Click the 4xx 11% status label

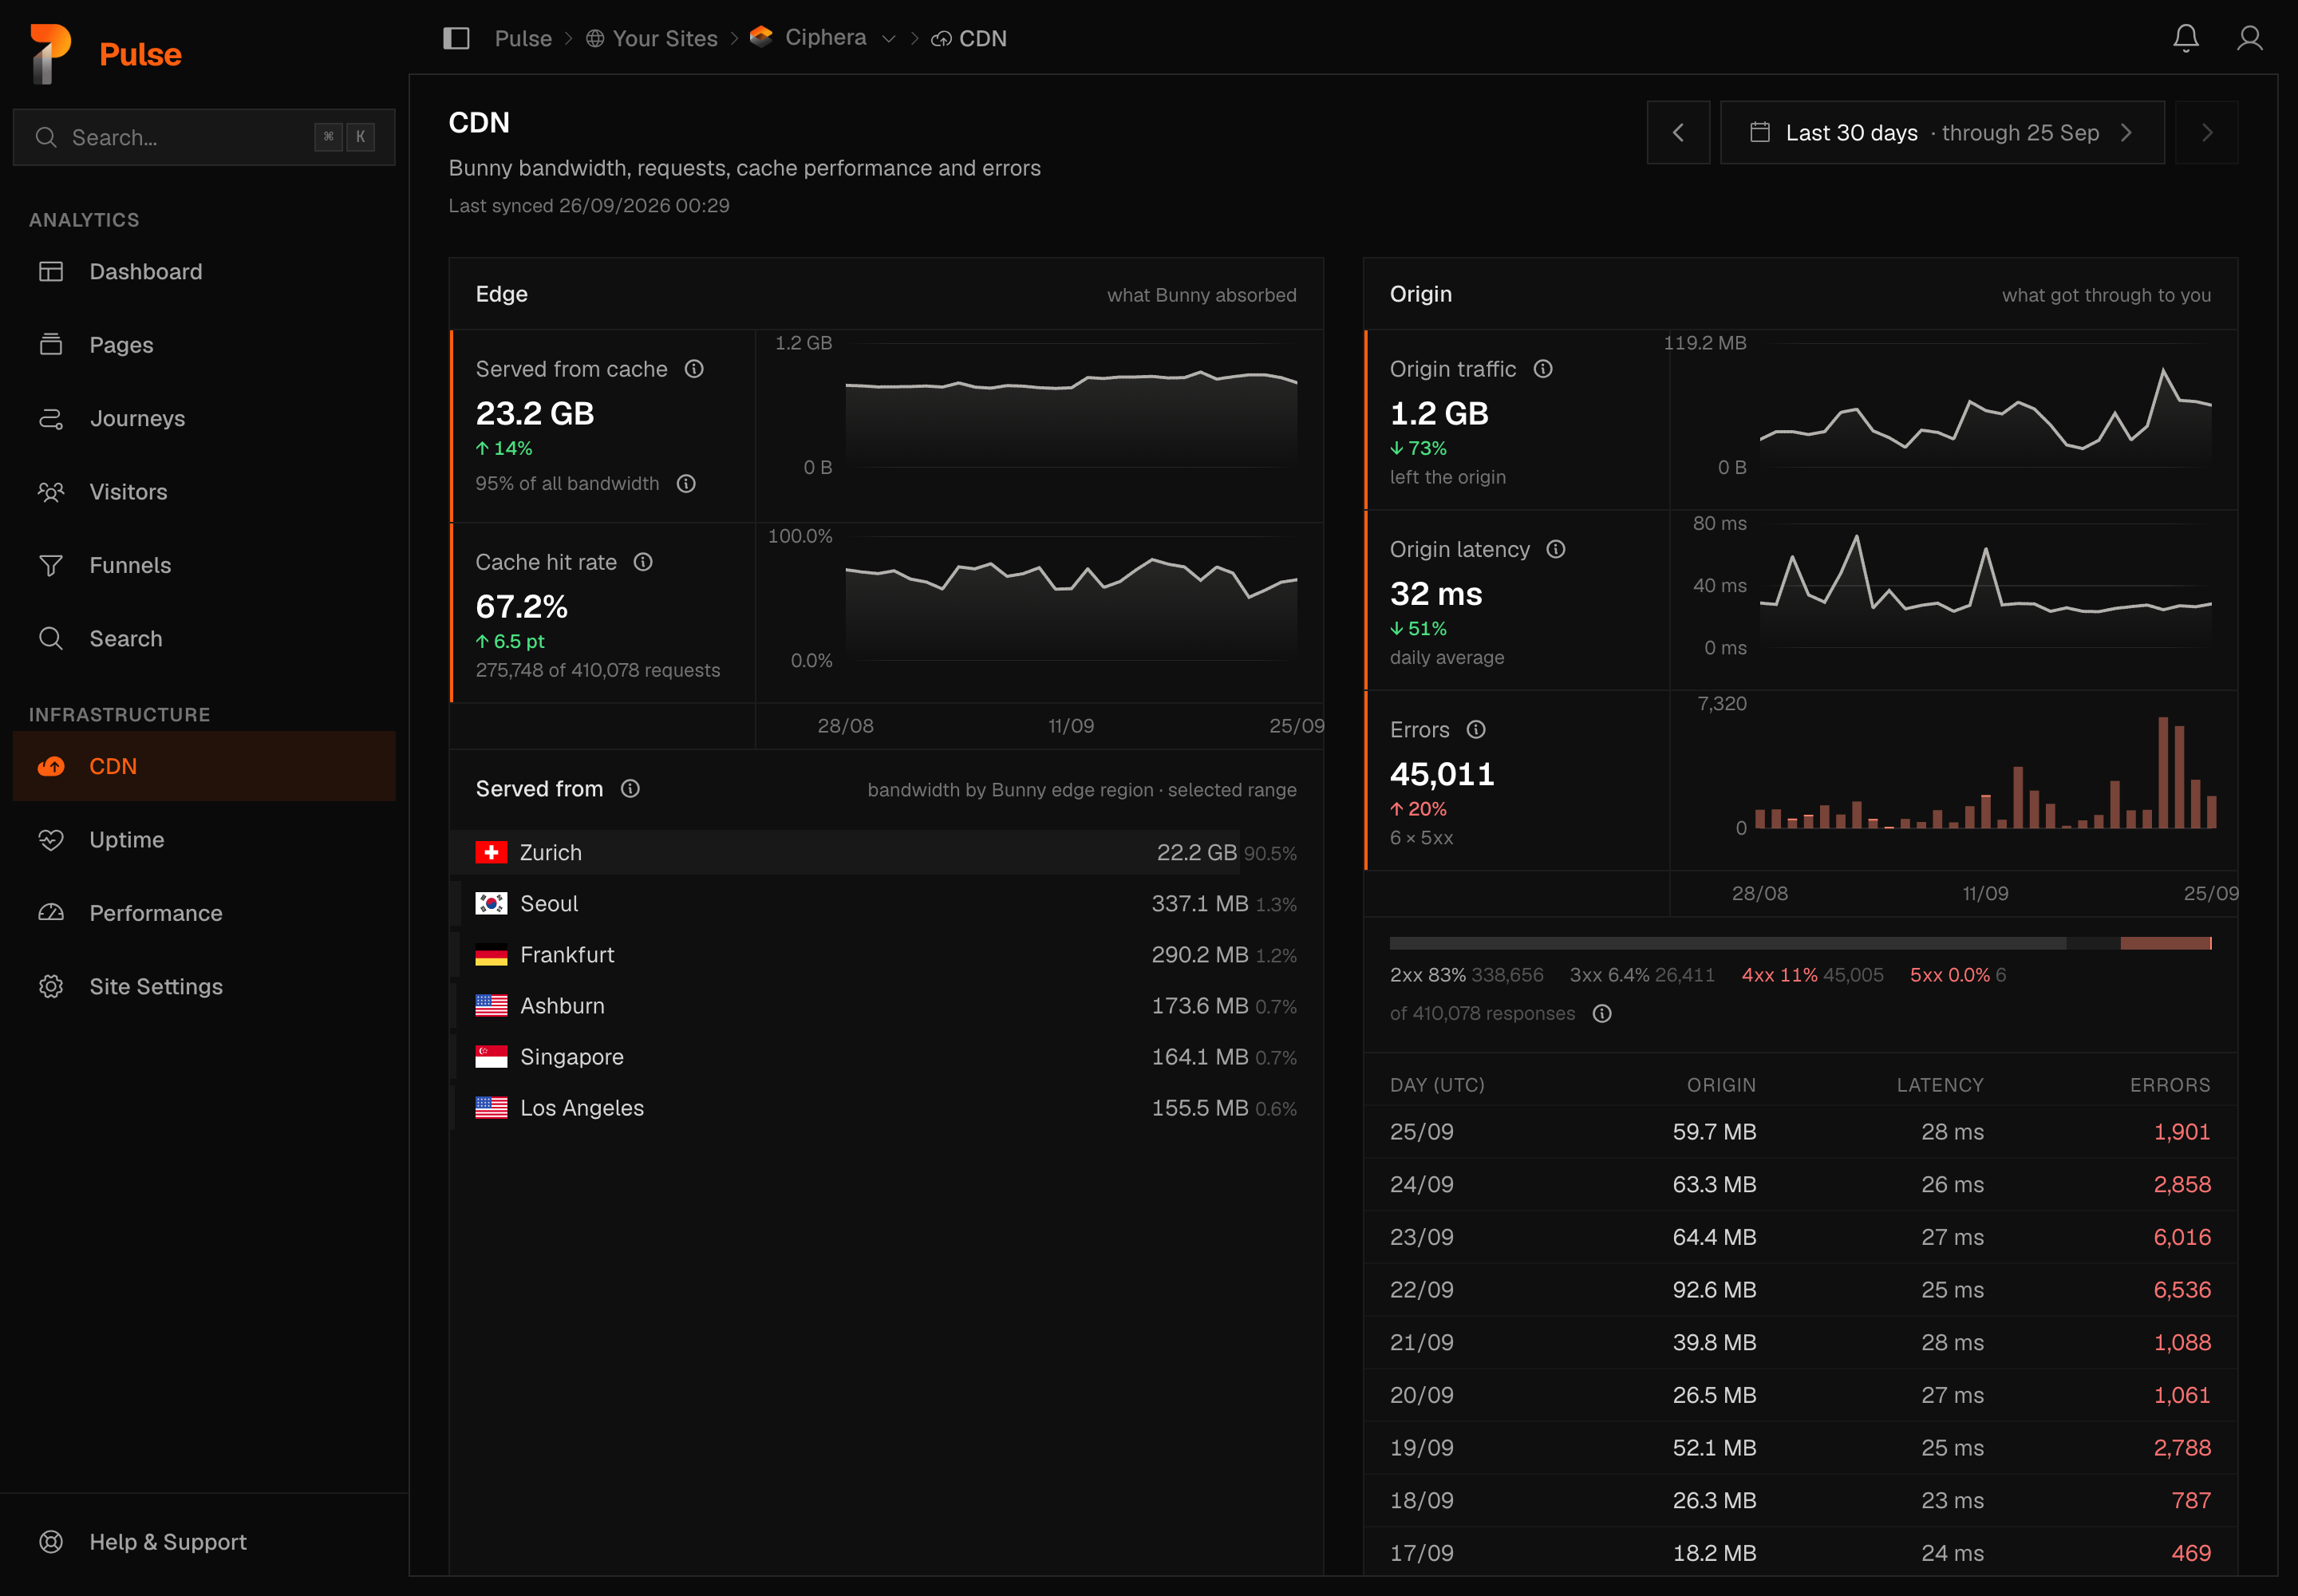pyautogui.click(x=1779, y=974)
